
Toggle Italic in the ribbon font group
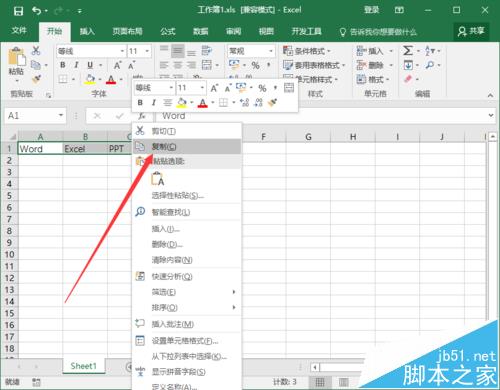point(76,65)
